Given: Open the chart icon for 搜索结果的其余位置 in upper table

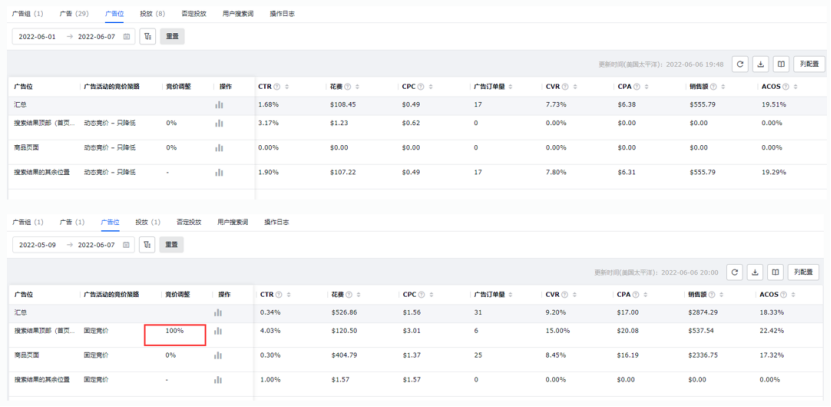Looking at the screenshot, I should (219, 172).
